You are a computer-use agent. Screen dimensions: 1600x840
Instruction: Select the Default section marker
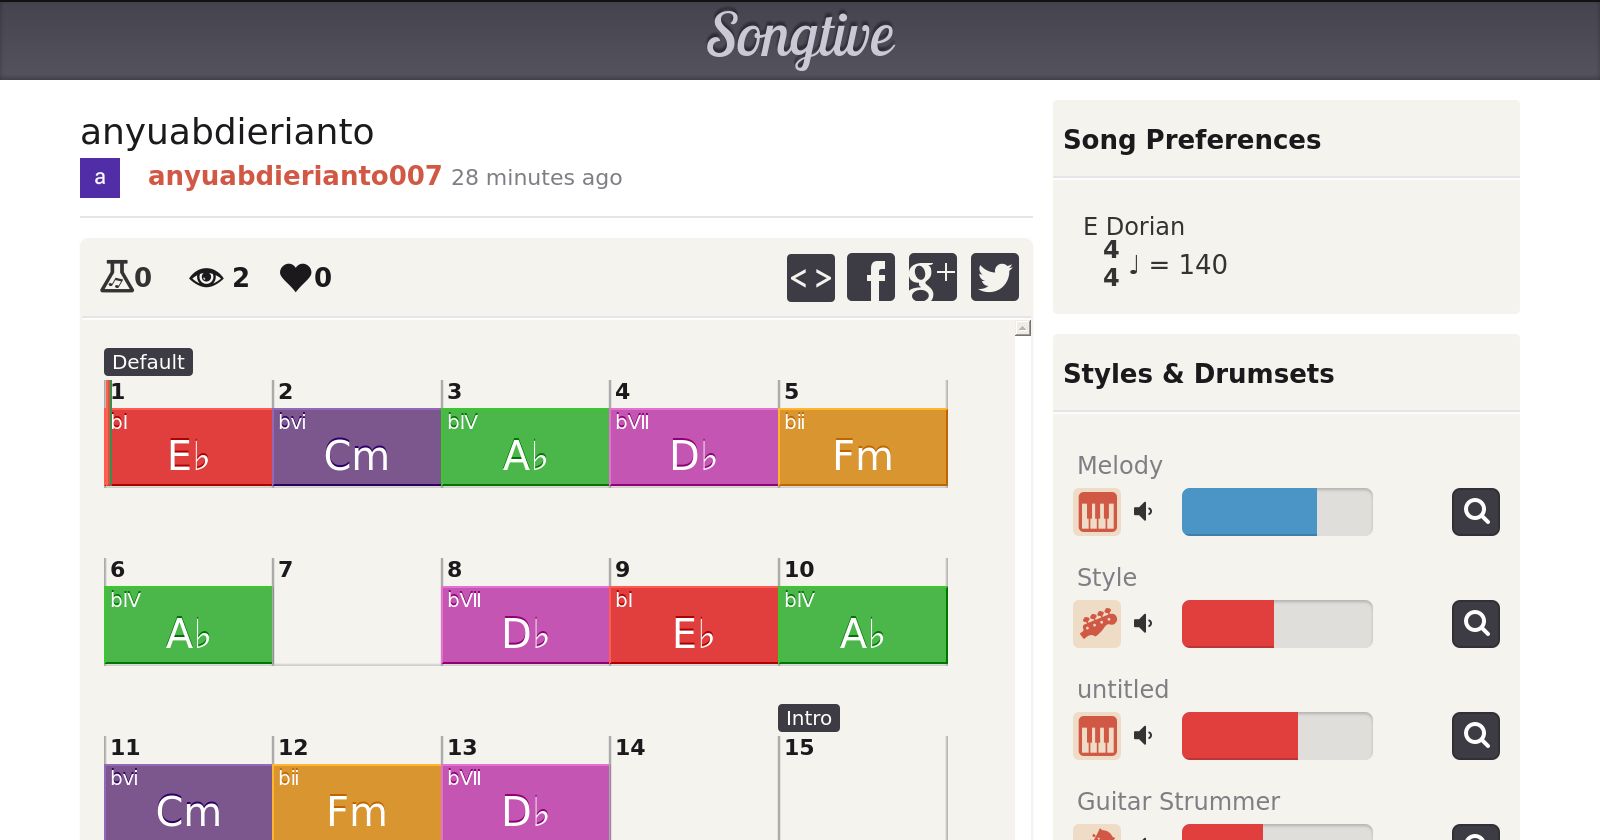coord(148,362)
